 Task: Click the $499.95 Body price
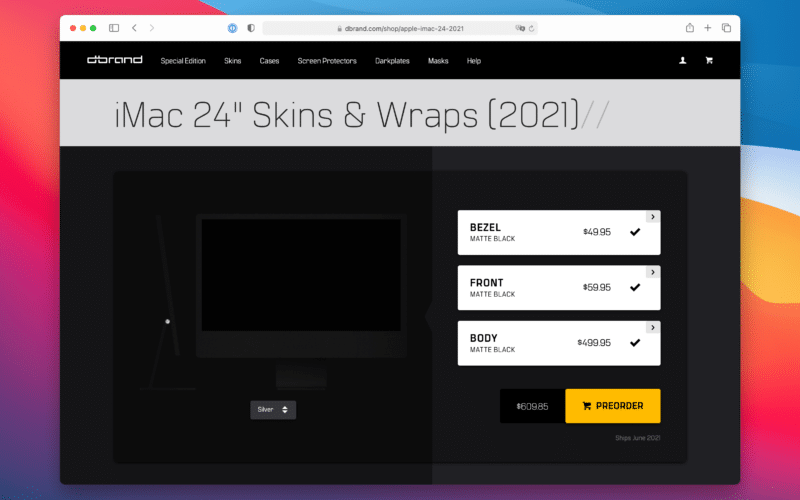(594, 343)
